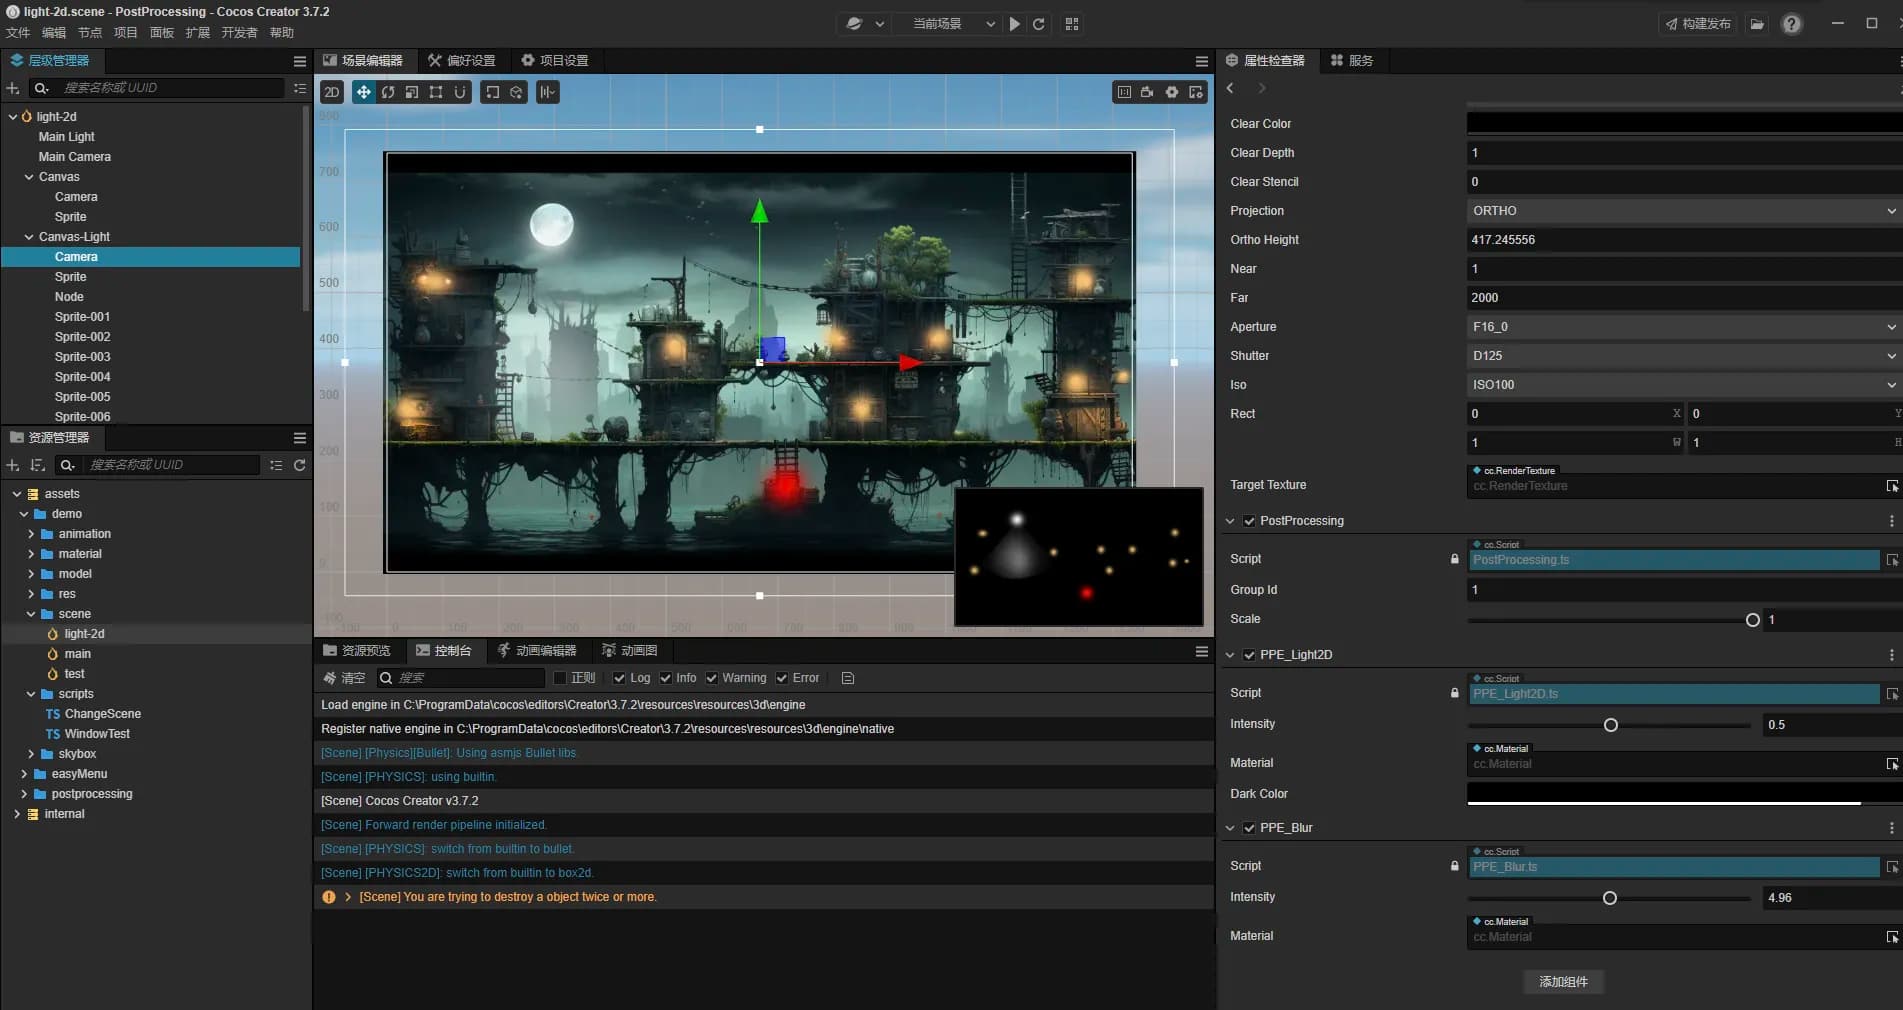This screenshot has height=1010, width=1903.
Task: Click the asset sort order icon
Action: [38, 465]
